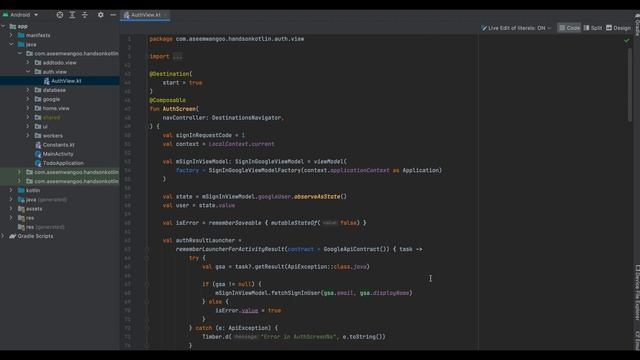Click the kotlin folder icon
Image resolution: width=640 pixels, height=360 pixels.
(x=21, y=190)
